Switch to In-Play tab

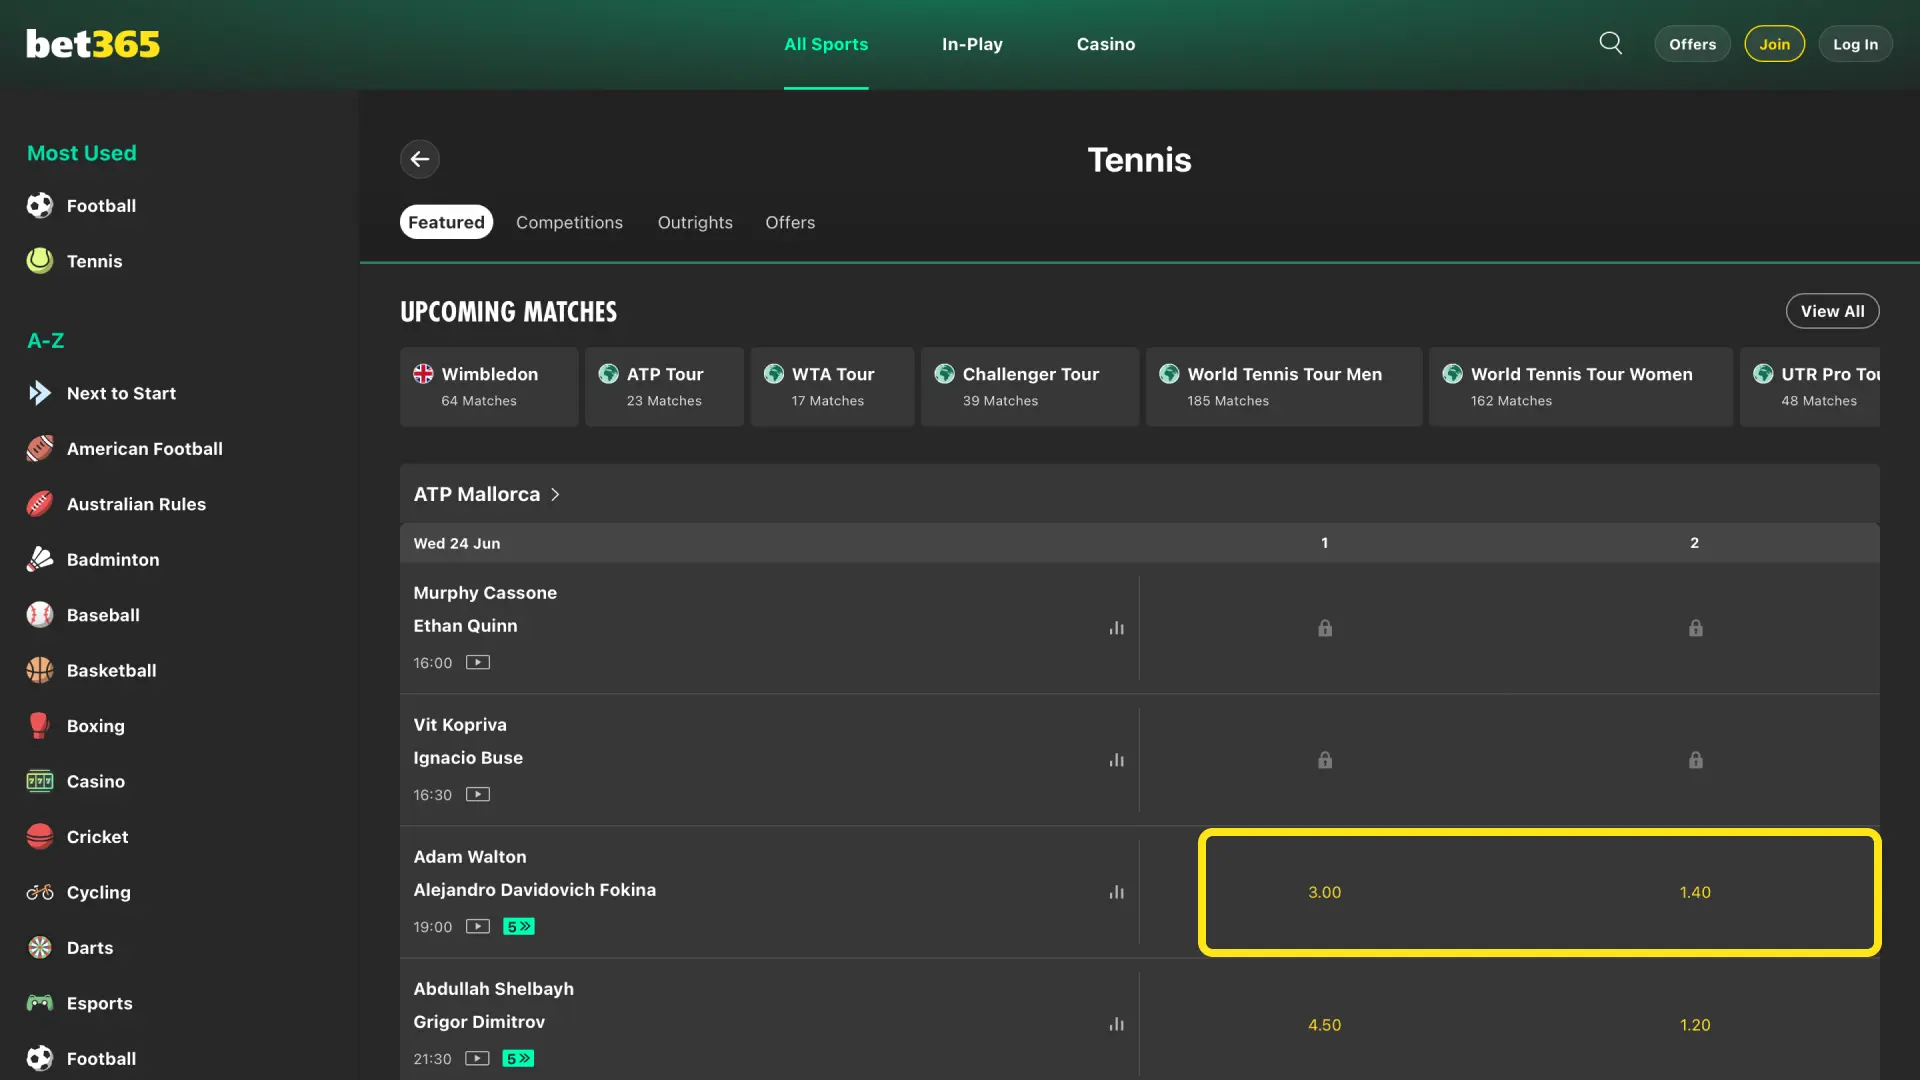(x=972, y=44)
